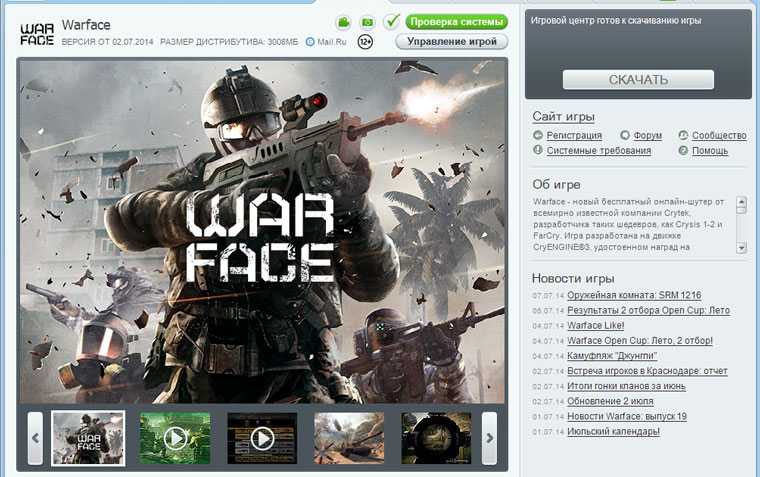Viewport: 760px width, 477px height.
Task: Click the date 07.07.14 in news list
Action: (548, 295)
